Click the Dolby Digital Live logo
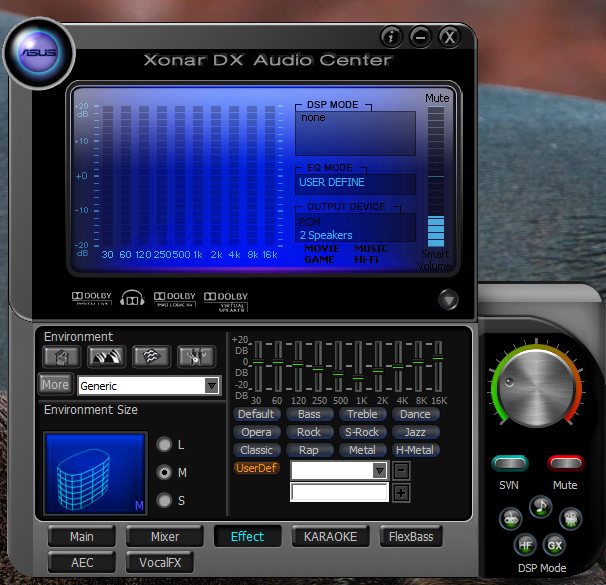Viewport: 606px width, 585px height. coord(92,298)
